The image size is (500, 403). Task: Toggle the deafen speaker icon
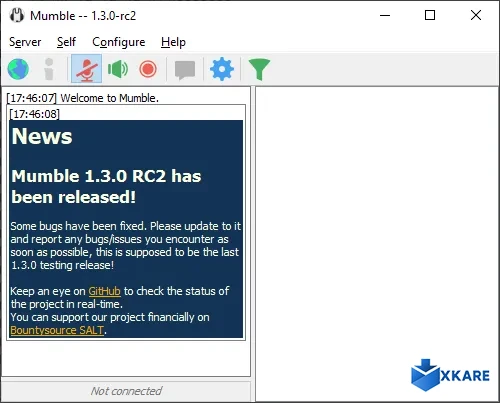pos(118,69)
